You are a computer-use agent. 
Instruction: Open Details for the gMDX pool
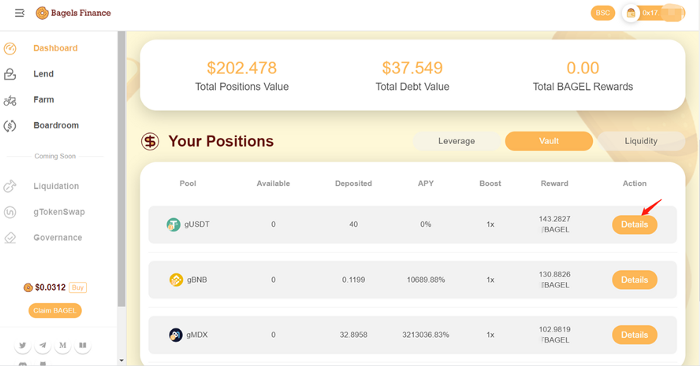(x=634, y=335)
